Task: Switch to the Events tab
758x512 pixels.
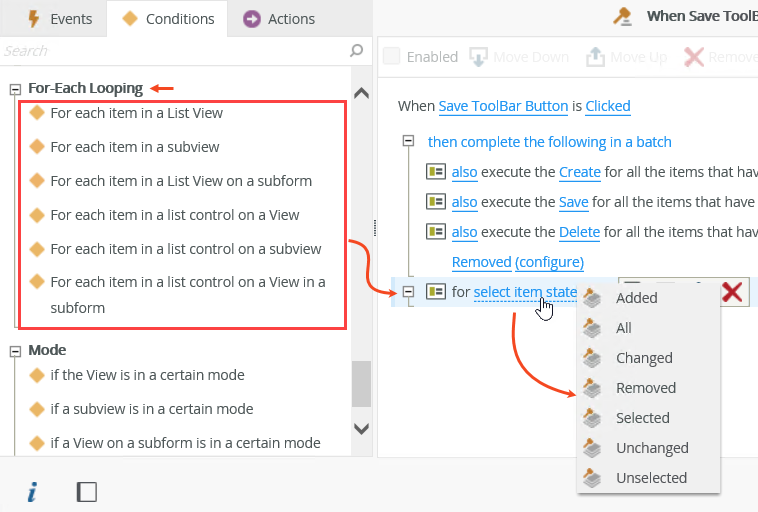Action: click(x=60, y=18)
